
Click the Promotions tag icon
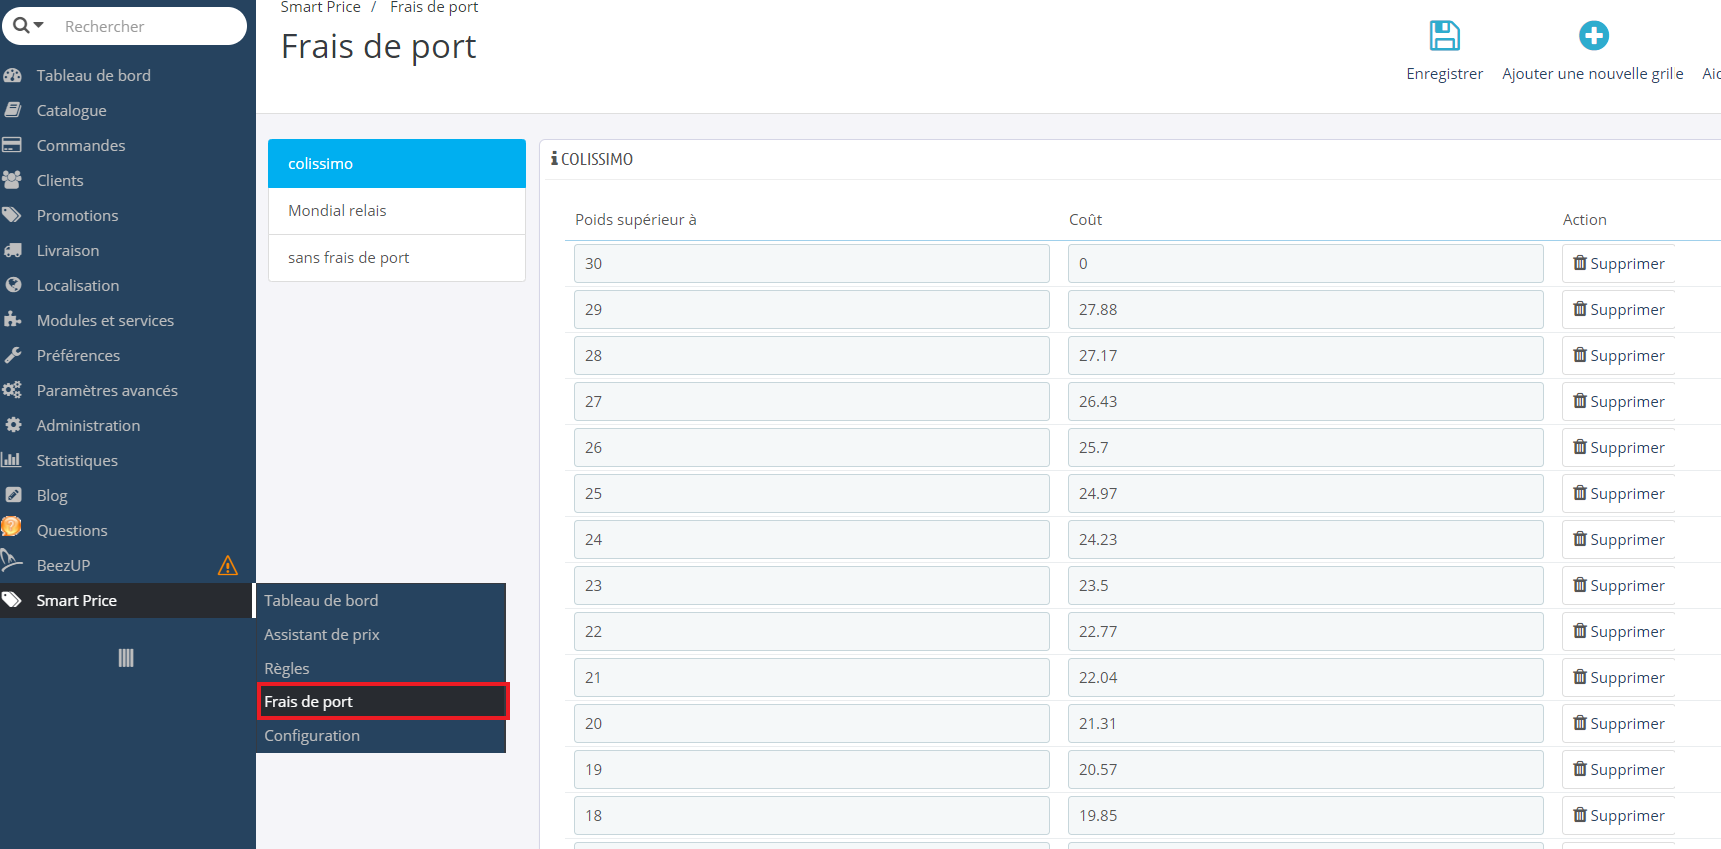click(x=13, y=215)
